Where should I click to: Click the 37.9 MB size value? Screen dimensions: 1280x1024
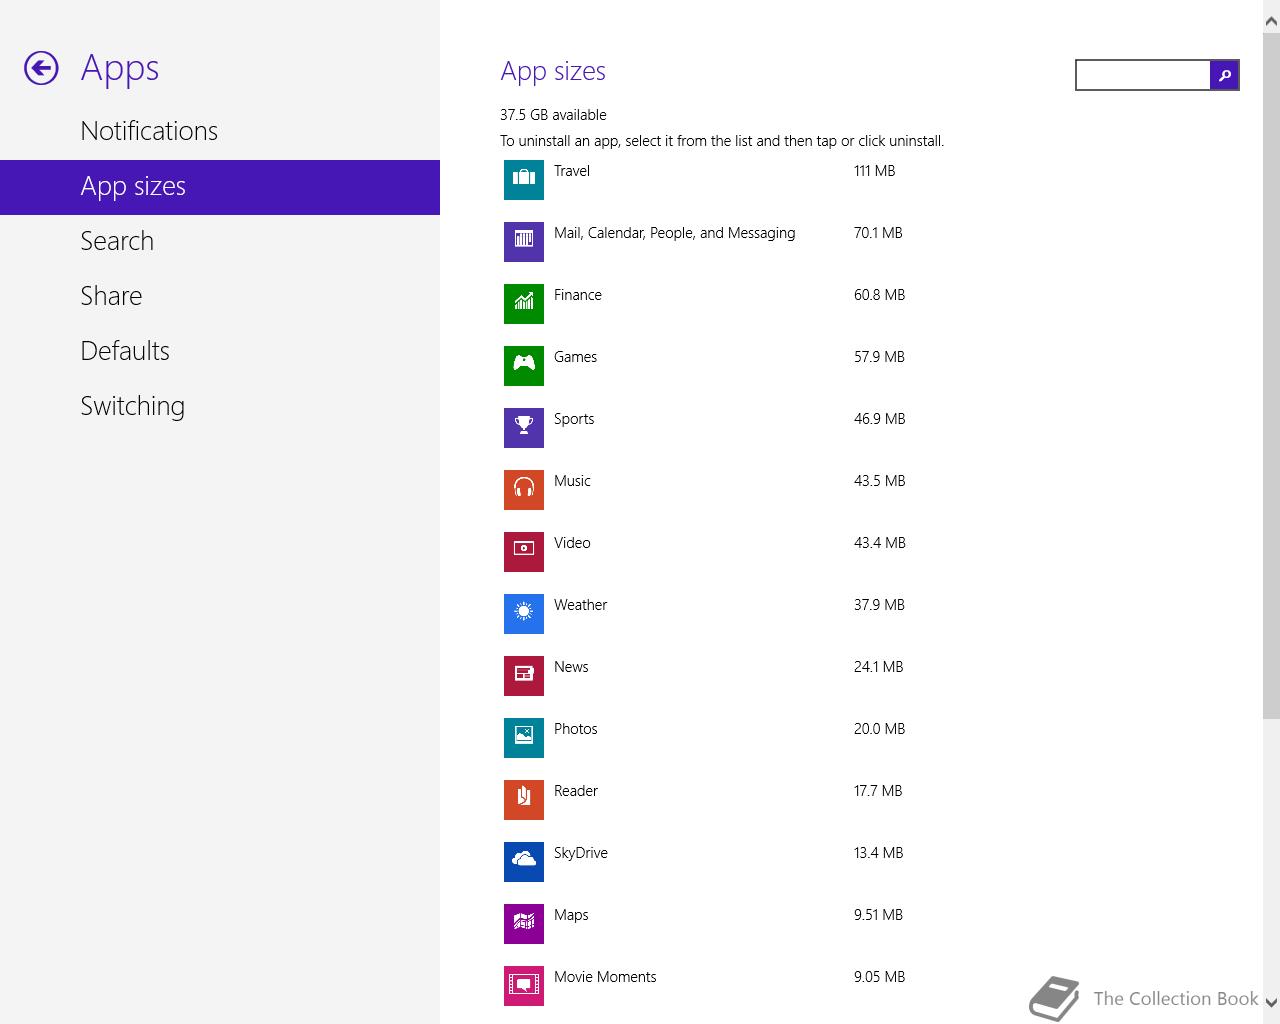(x=879, y=605)
